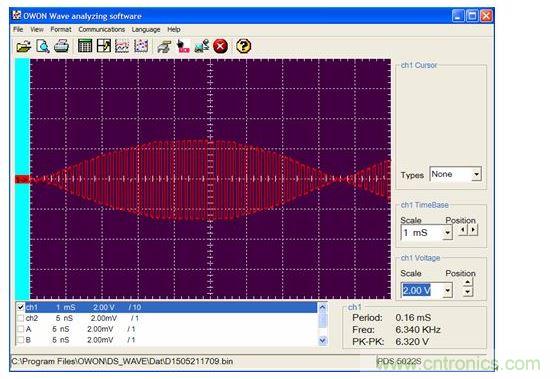
Task: Select the line waveform display icon
Action: click(122, 46)
